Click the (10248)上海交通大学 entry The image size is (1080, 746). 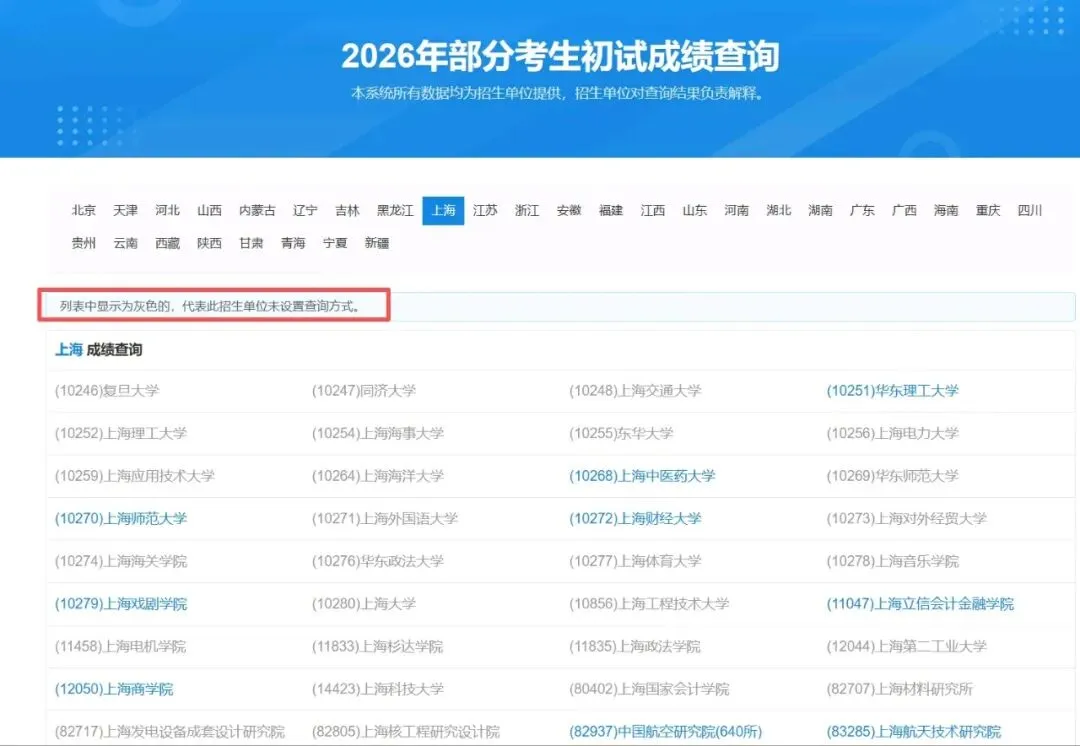coord(636,391)
